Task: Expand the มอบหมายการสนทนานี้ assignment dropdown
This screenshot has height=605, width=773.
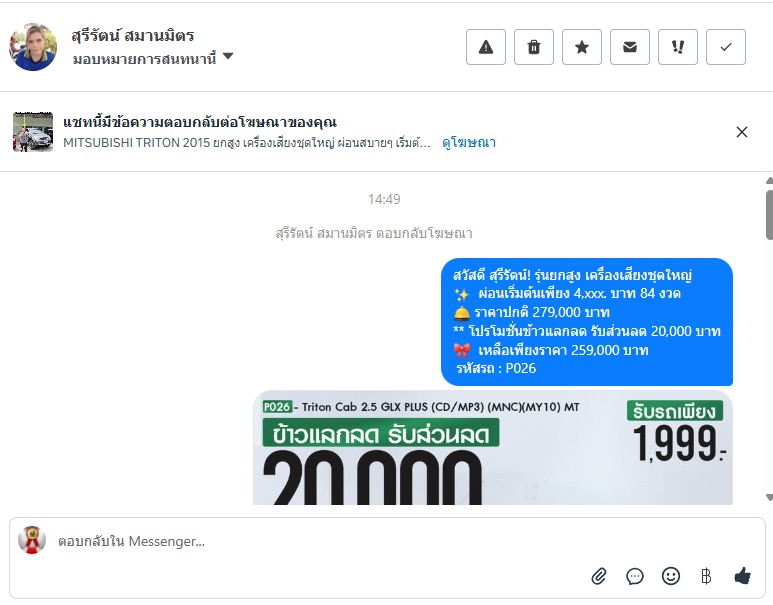Action: pyautogui.click(x=153, y=59)
